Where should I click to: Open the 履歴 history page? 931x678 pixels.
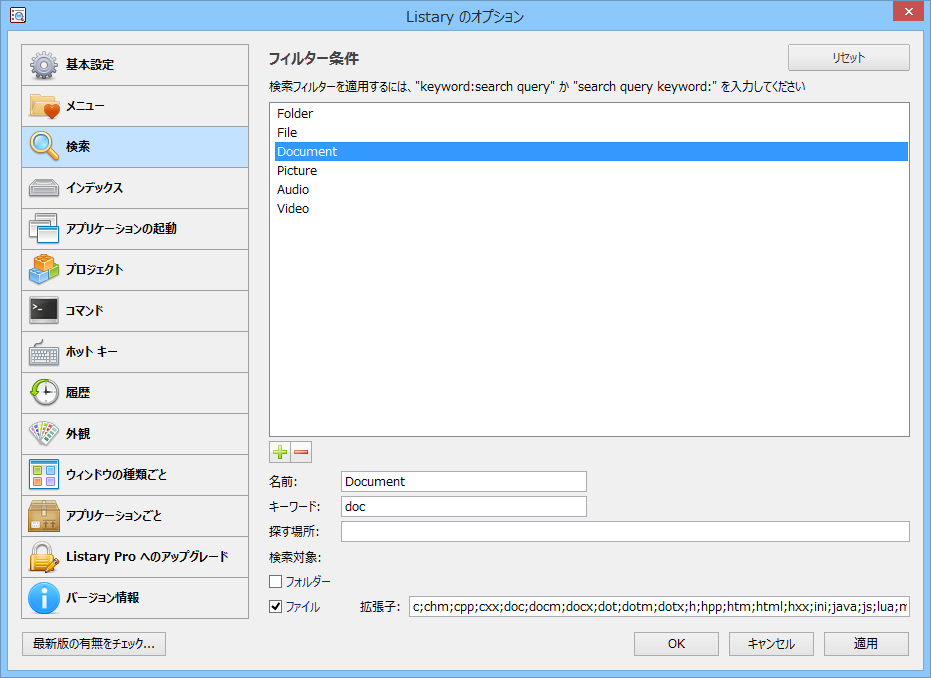(135, 392)
